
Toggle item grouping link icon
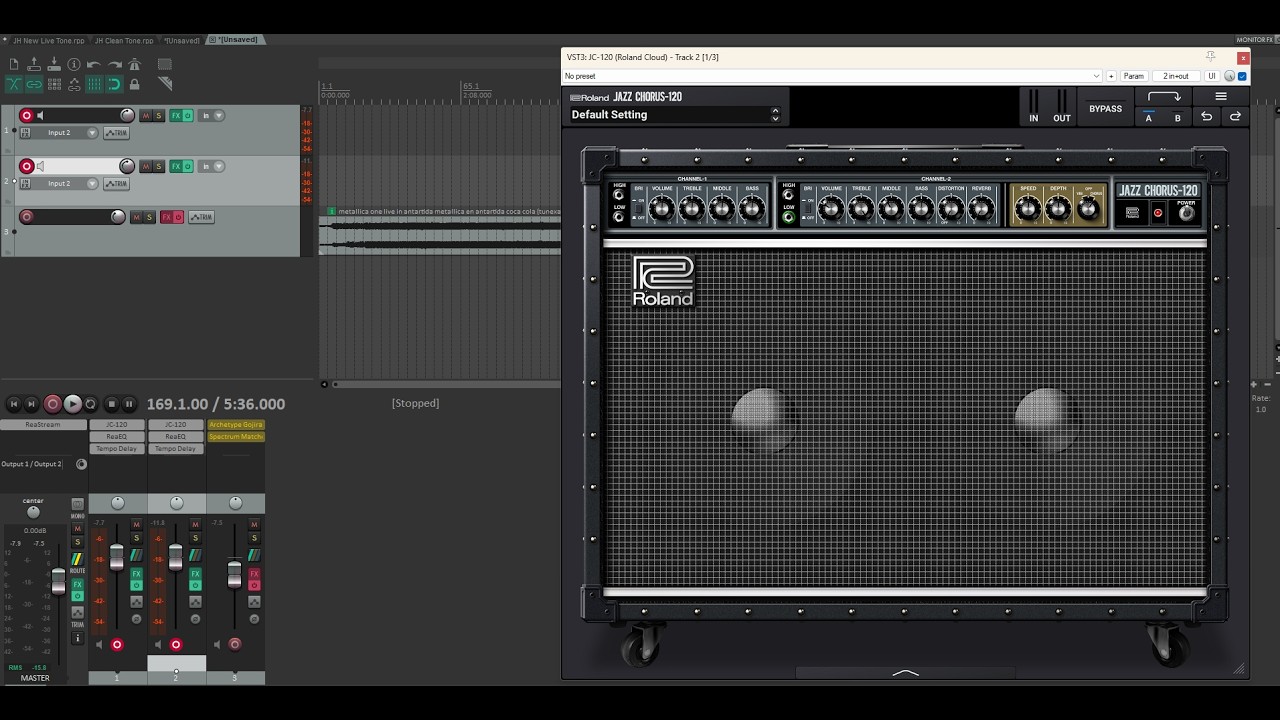(34, 85)
